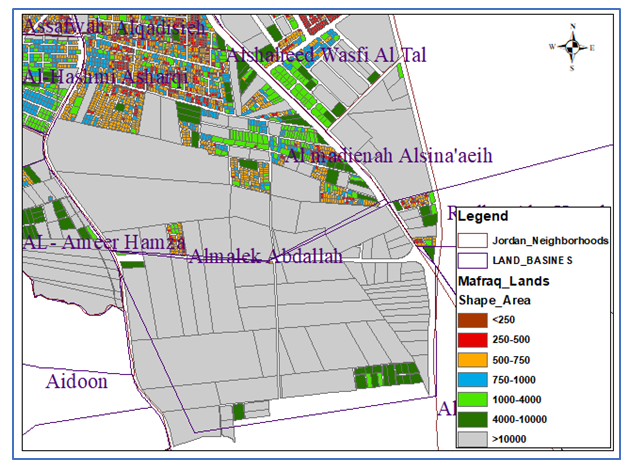The width and height of the screenshot is (634, 470).
Task: Click the Jordan_Neighborhoods legend symbol box
Action: 472,240
